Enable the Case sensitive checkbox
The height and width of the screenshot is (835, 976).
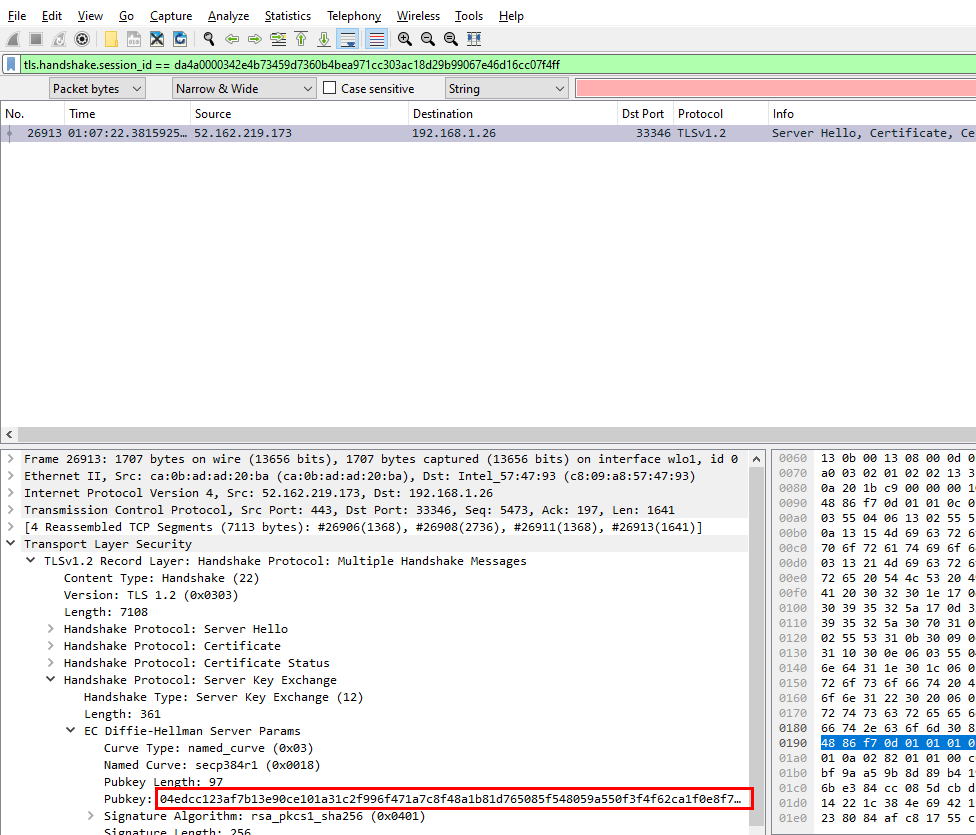tap(329, 88)
